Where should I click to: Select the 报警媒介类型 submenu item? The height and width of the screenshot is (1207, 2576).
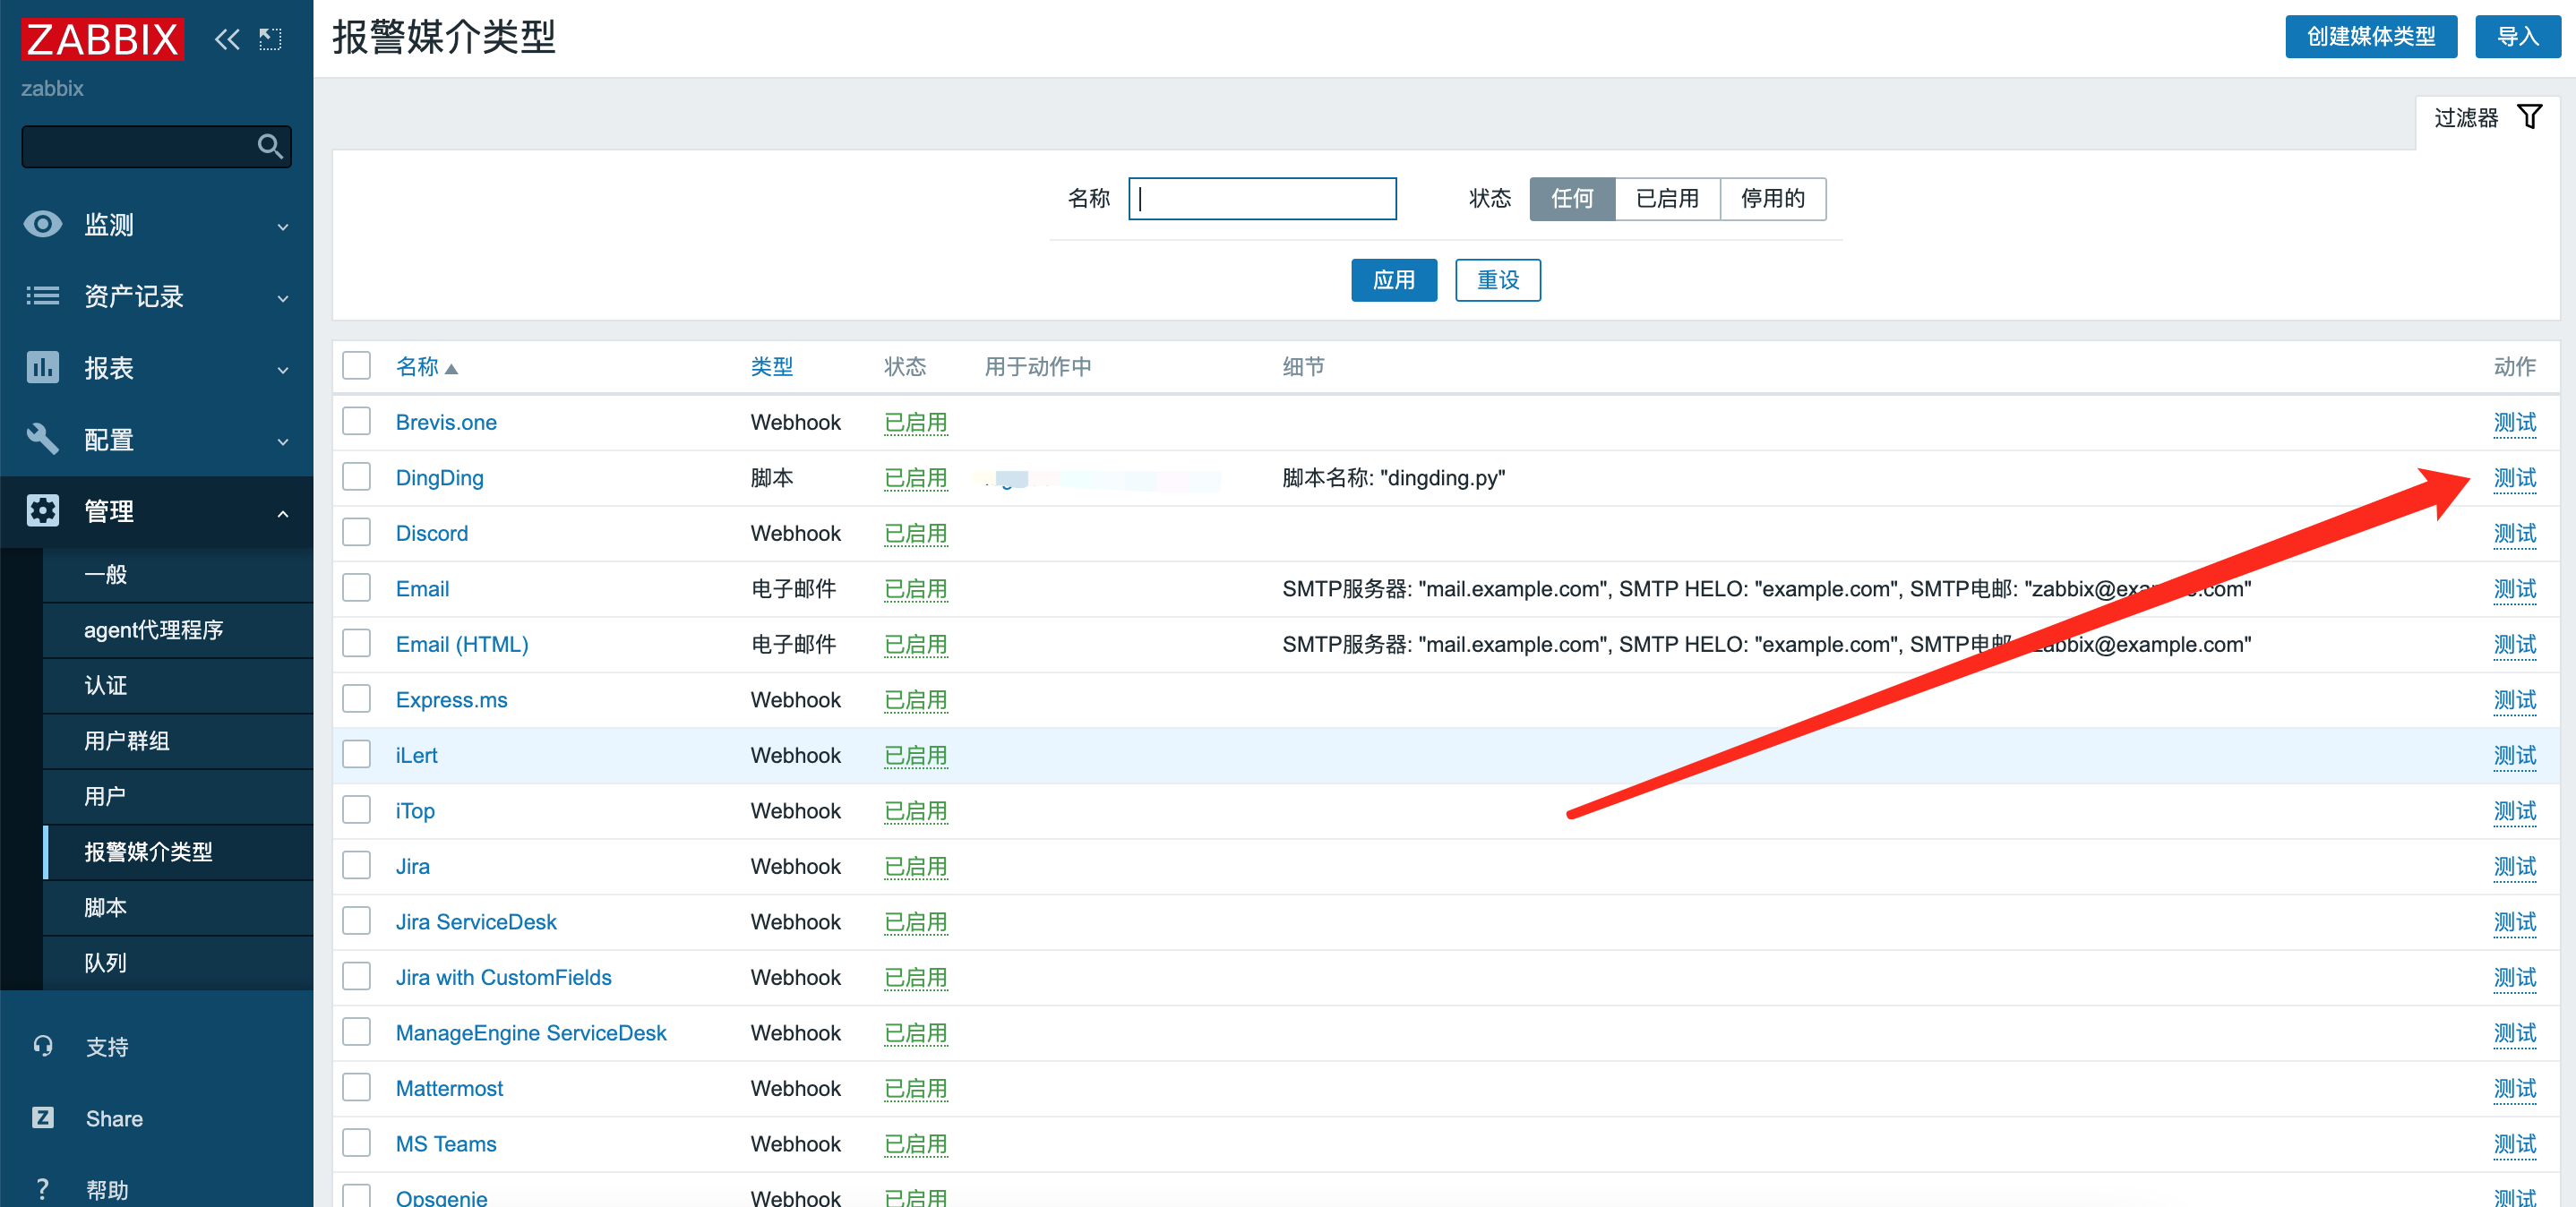coord(178,852)
